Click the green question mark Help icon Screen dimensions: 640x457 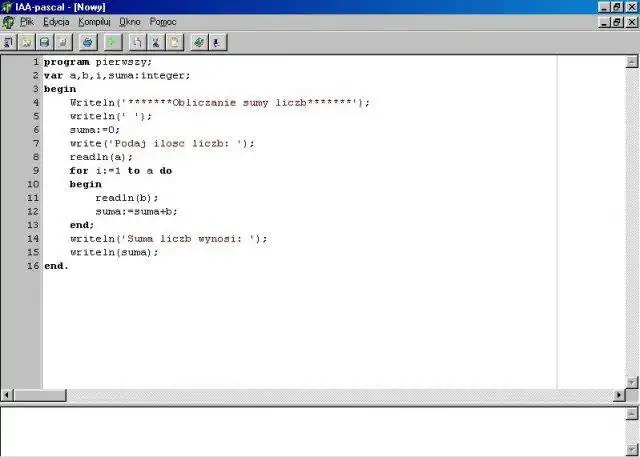click(x=112, y=42)
